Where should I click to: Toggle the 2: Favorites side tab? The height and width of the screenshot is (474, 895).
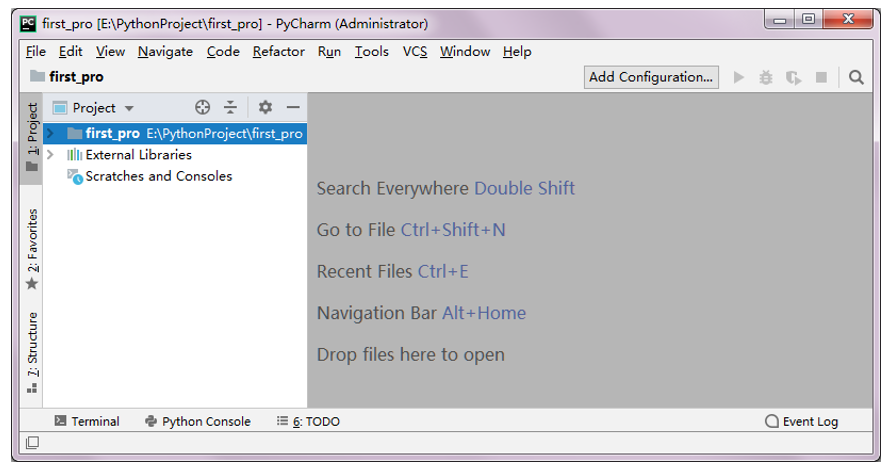pyautogui.click(x=32, y=250)
